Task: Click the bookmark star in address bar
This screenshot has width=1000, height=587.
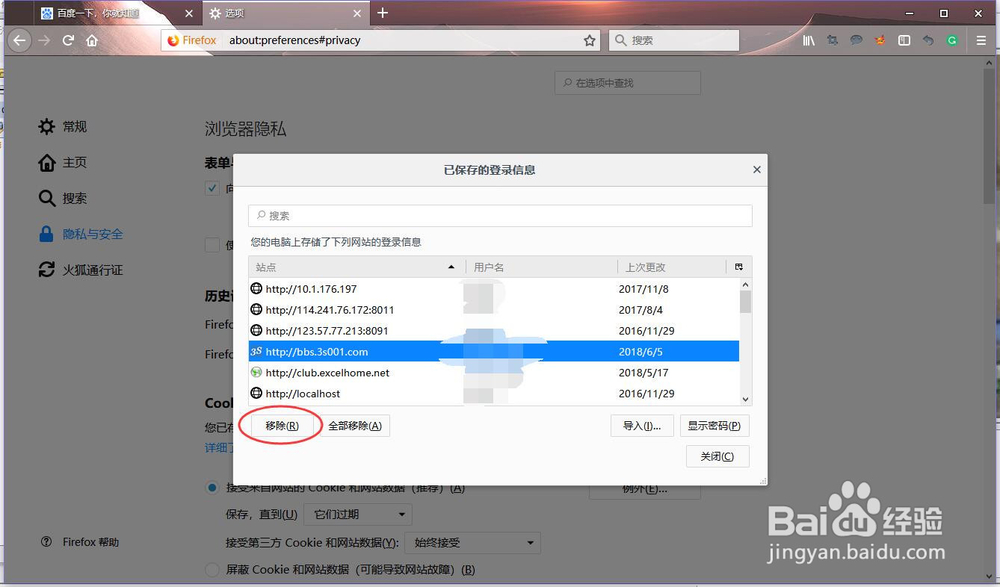Action: (x=588, y=40)
